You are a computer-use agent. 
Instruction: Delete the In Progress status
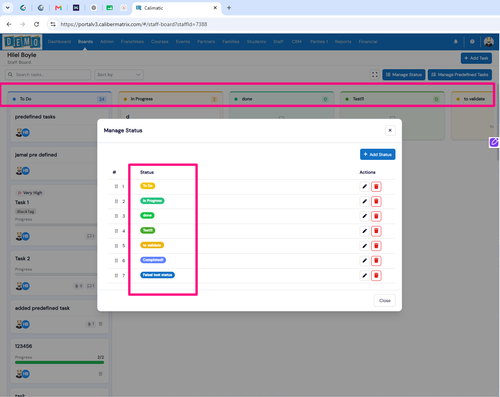(376, 201)
